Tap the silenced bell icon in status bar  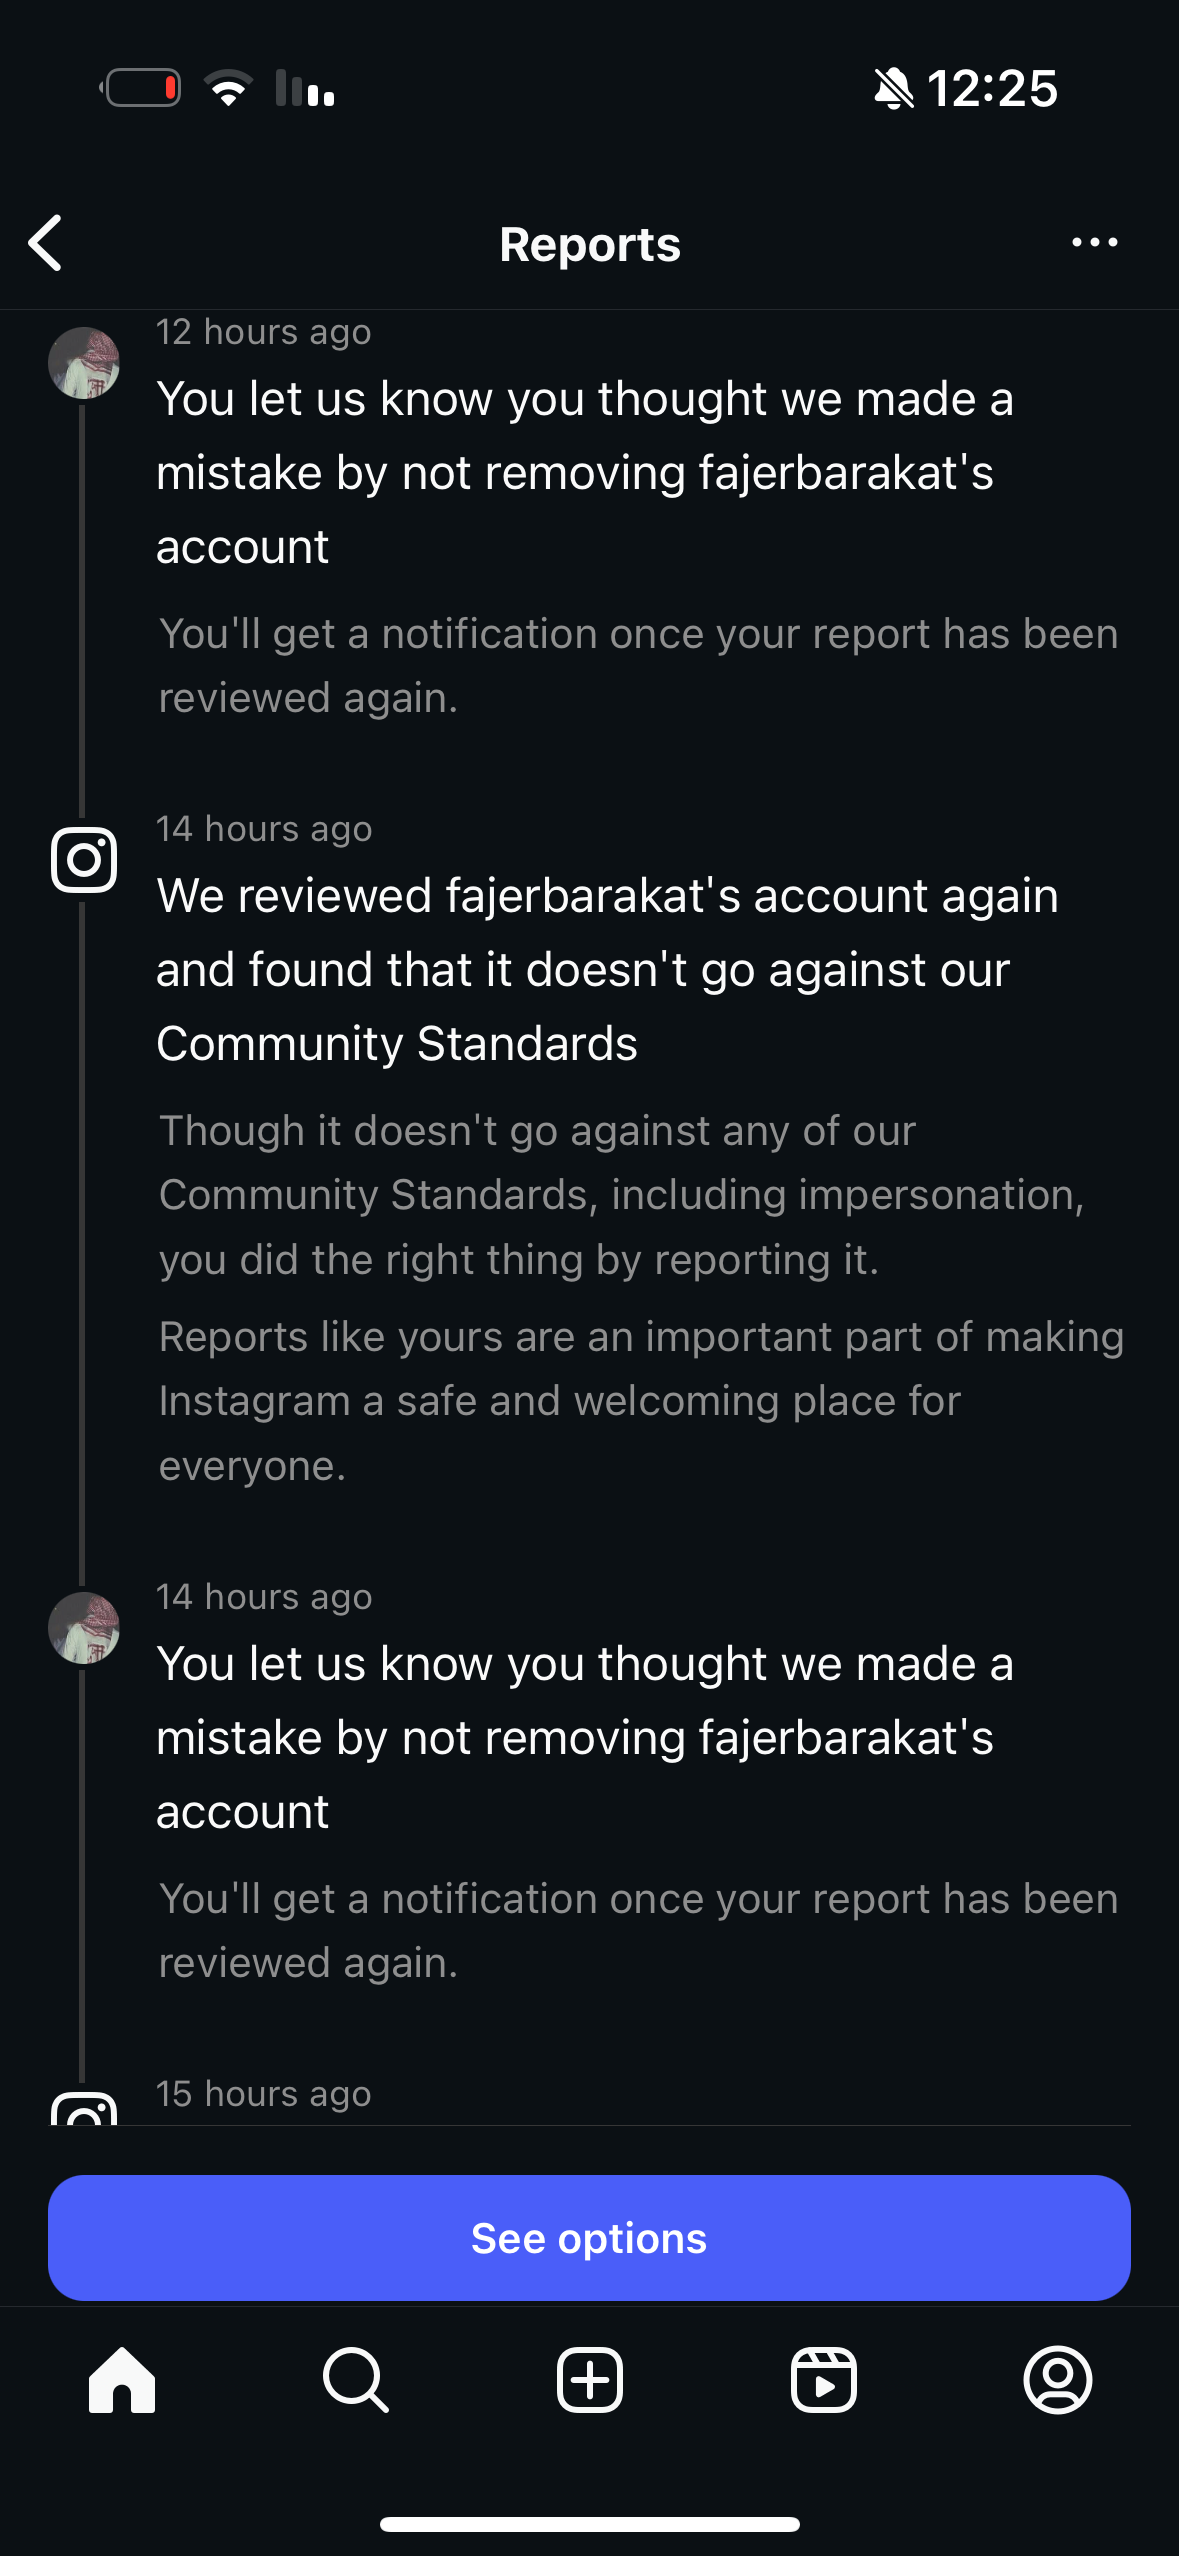point(893,89)
